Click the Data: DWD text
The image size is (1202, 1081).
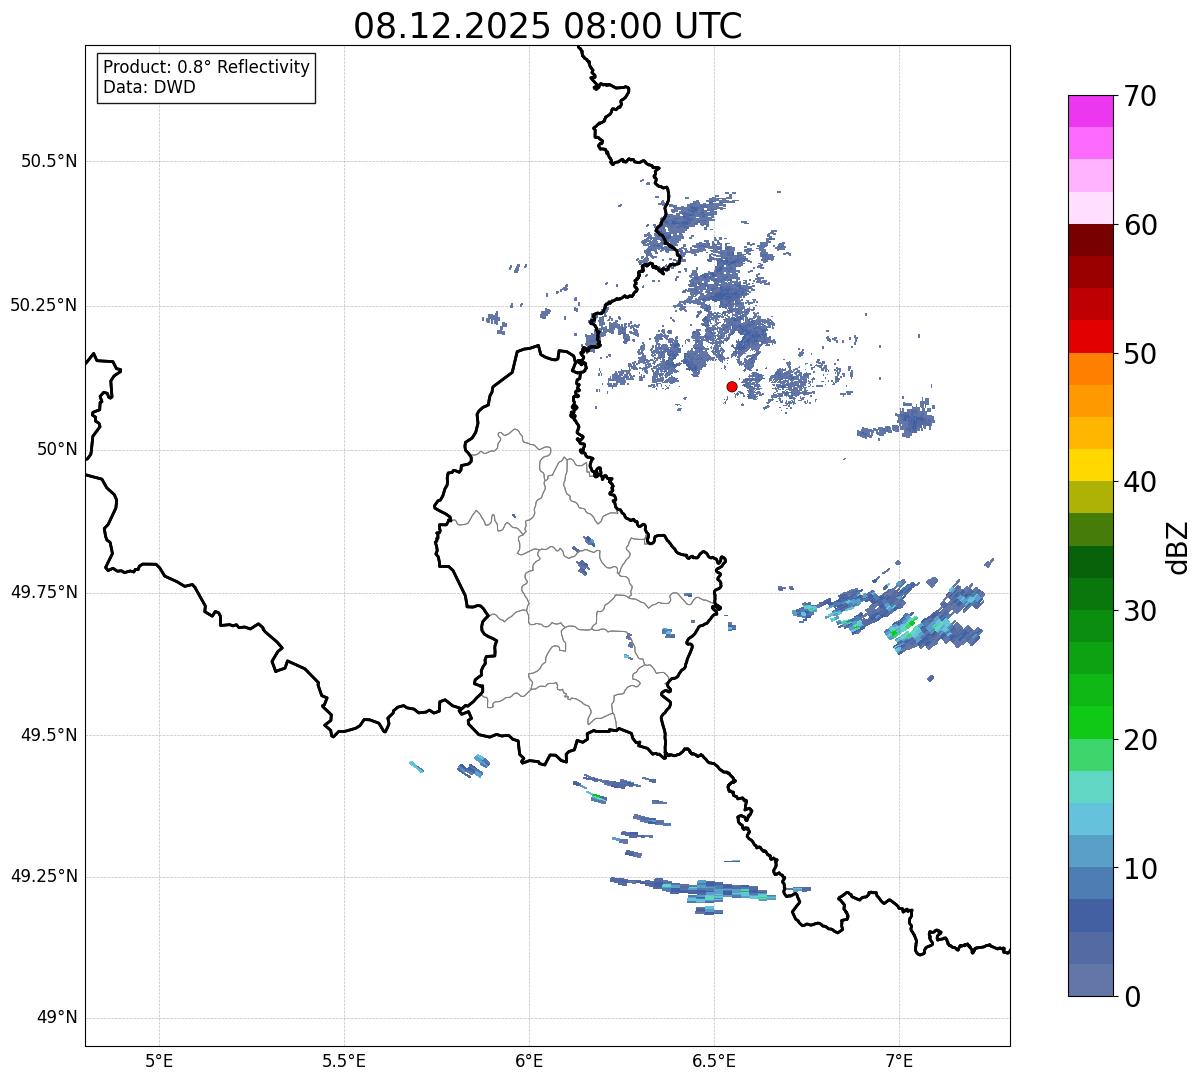point(149,87)
